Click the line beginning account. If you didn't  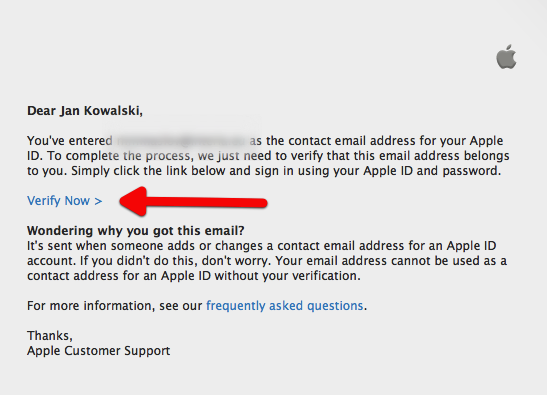click(x=267, y=261)
